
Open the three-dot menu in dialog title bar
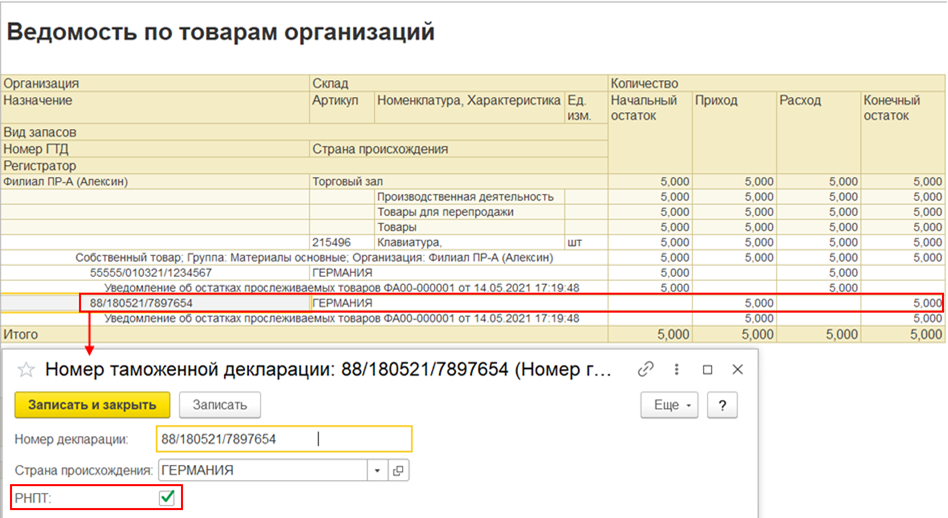pos(677,369)
